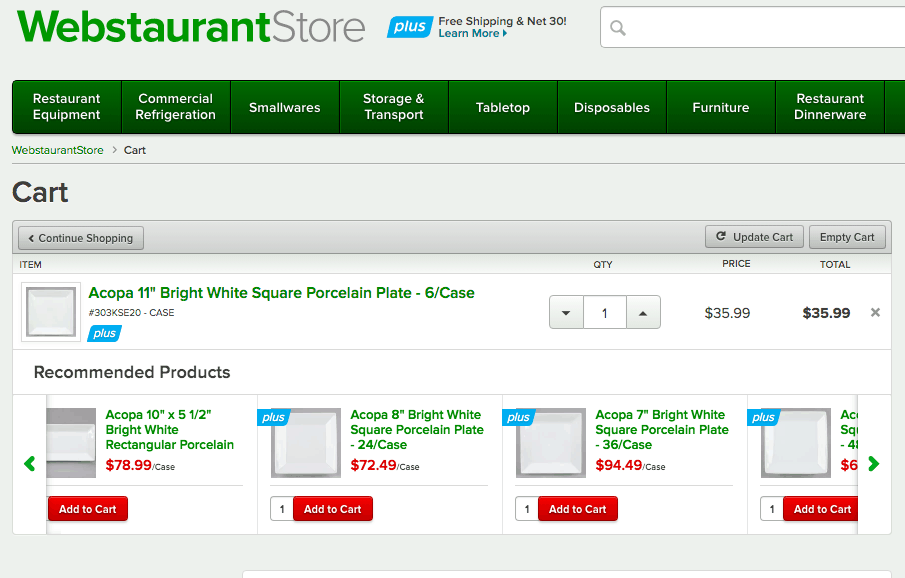905x578 pixels.
Task: Open Smallwares menu
Action: point(285,107)
